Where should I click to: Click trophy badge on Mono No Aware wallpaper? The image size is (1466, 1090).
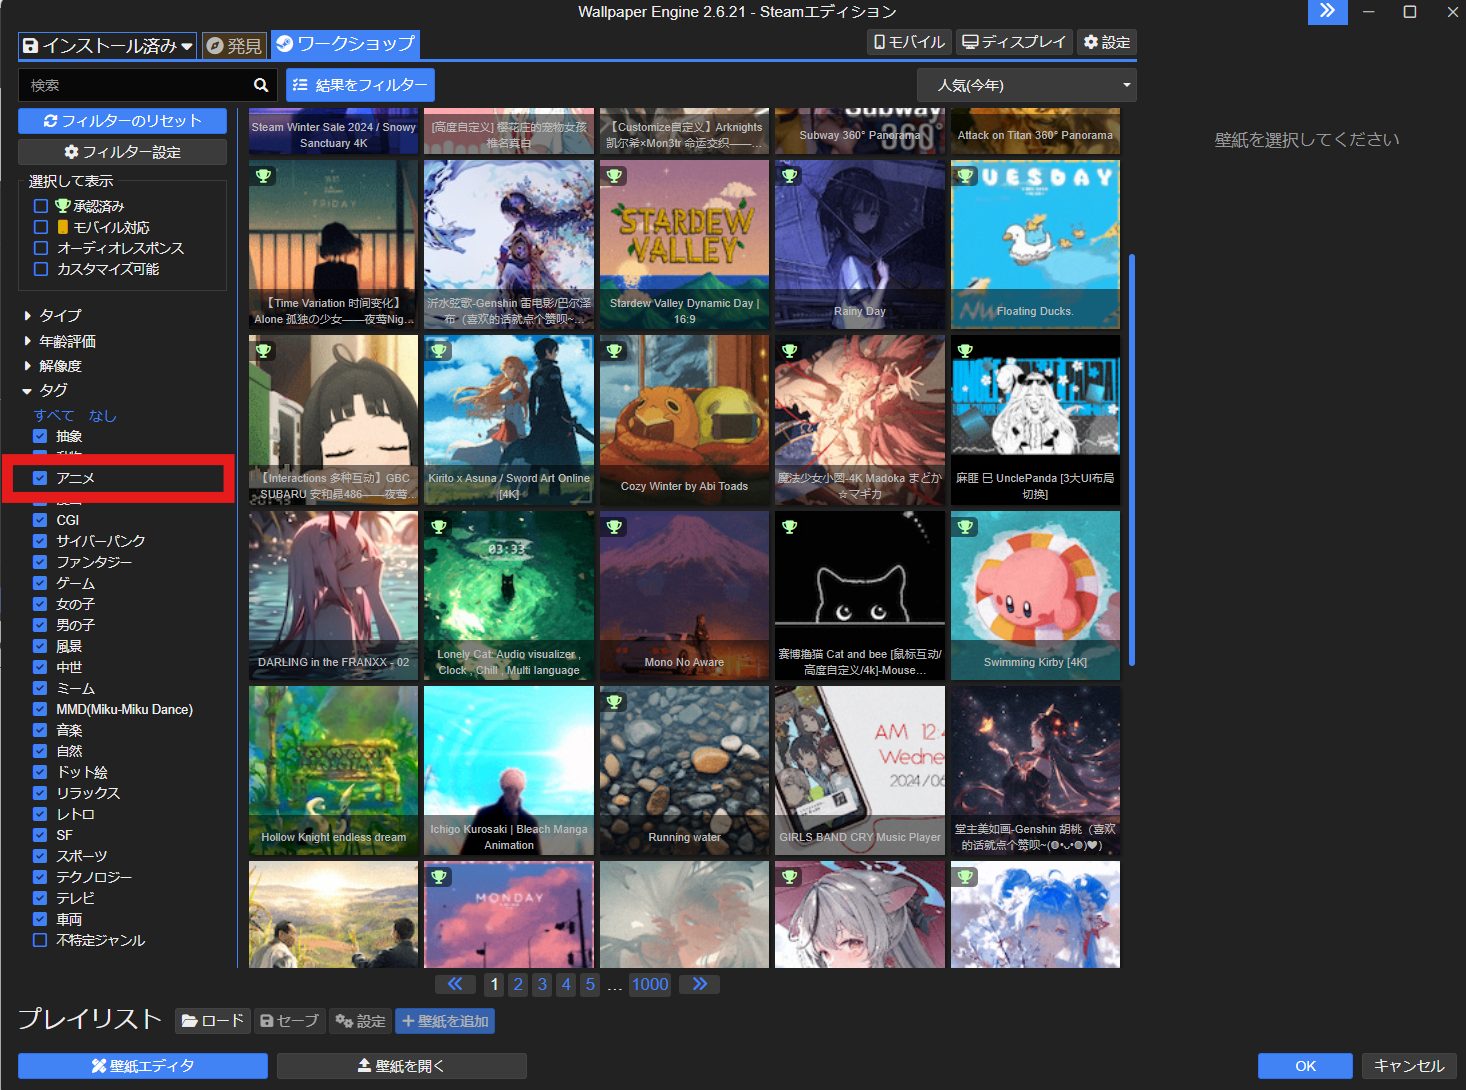coord(614,527)
